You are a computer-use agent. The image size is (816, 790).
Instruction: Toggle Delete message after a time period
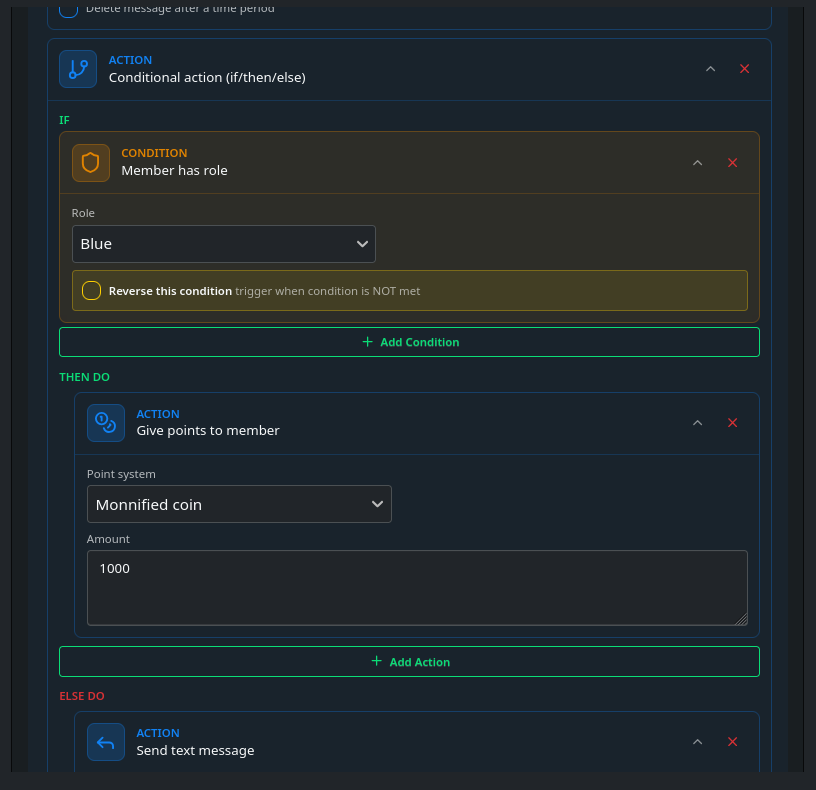[x=68, y=9]
